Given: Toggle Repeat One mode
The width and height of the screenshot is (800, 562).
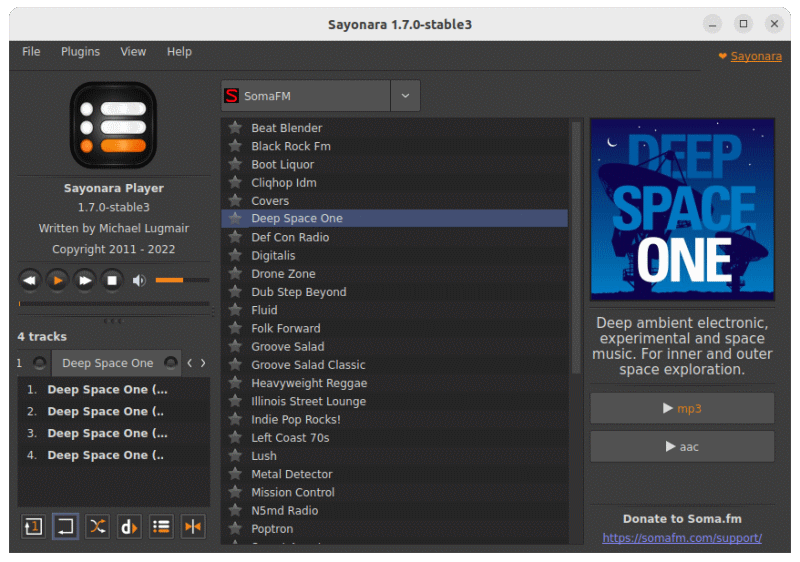Looking at the screenshot, I should 33,526.
